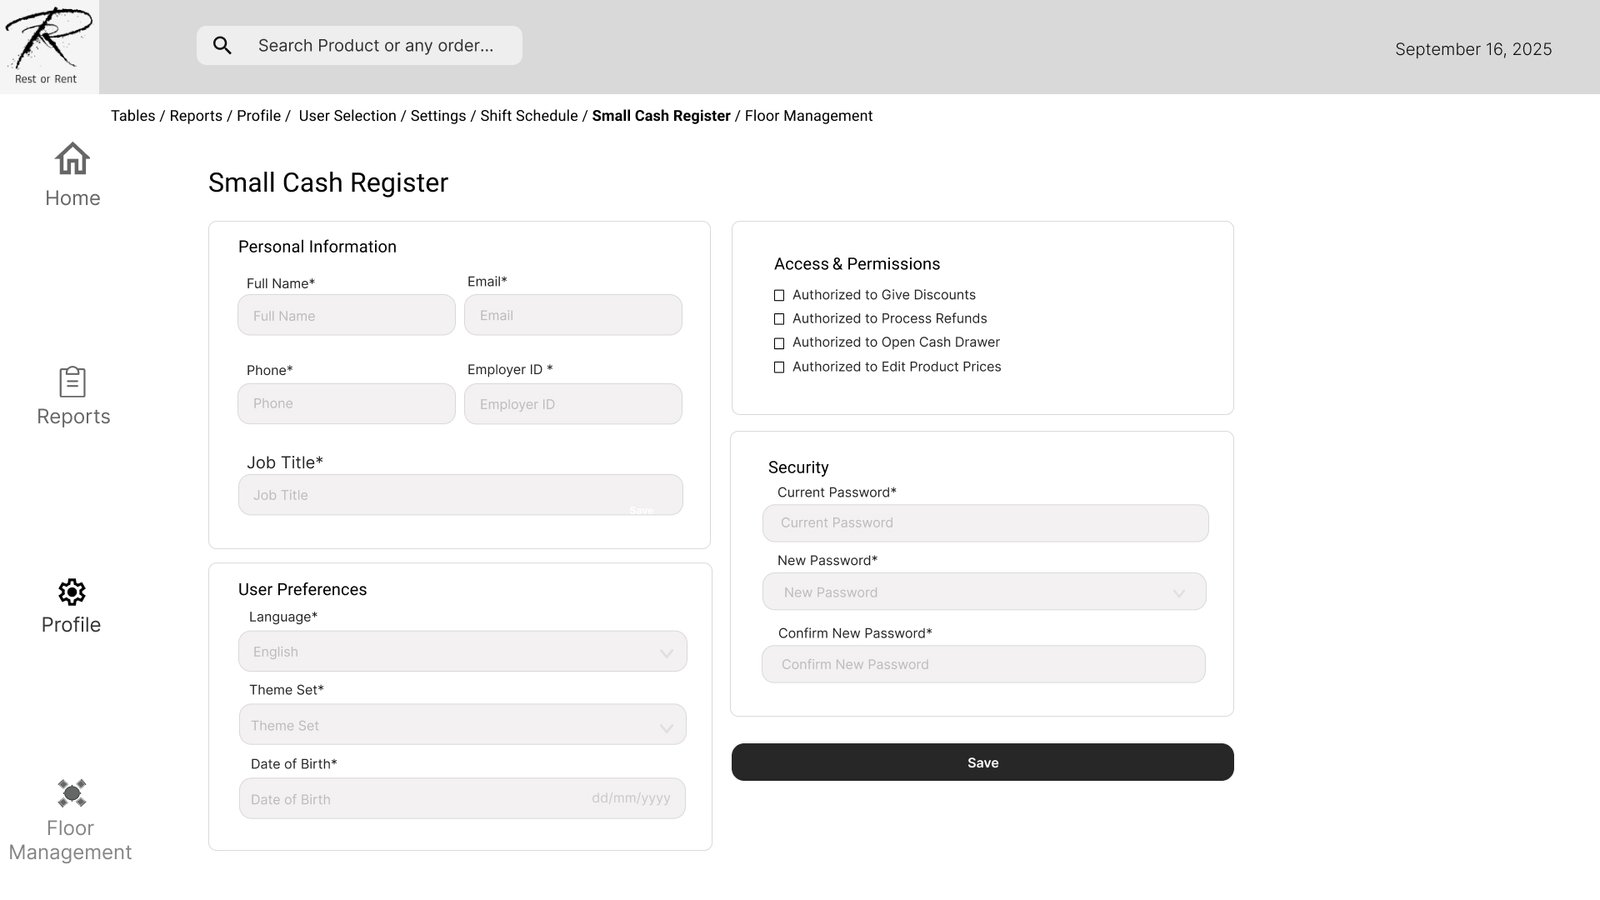Focus the Full Name input field
Screen dimensions: 1600x900
[346, 315]
